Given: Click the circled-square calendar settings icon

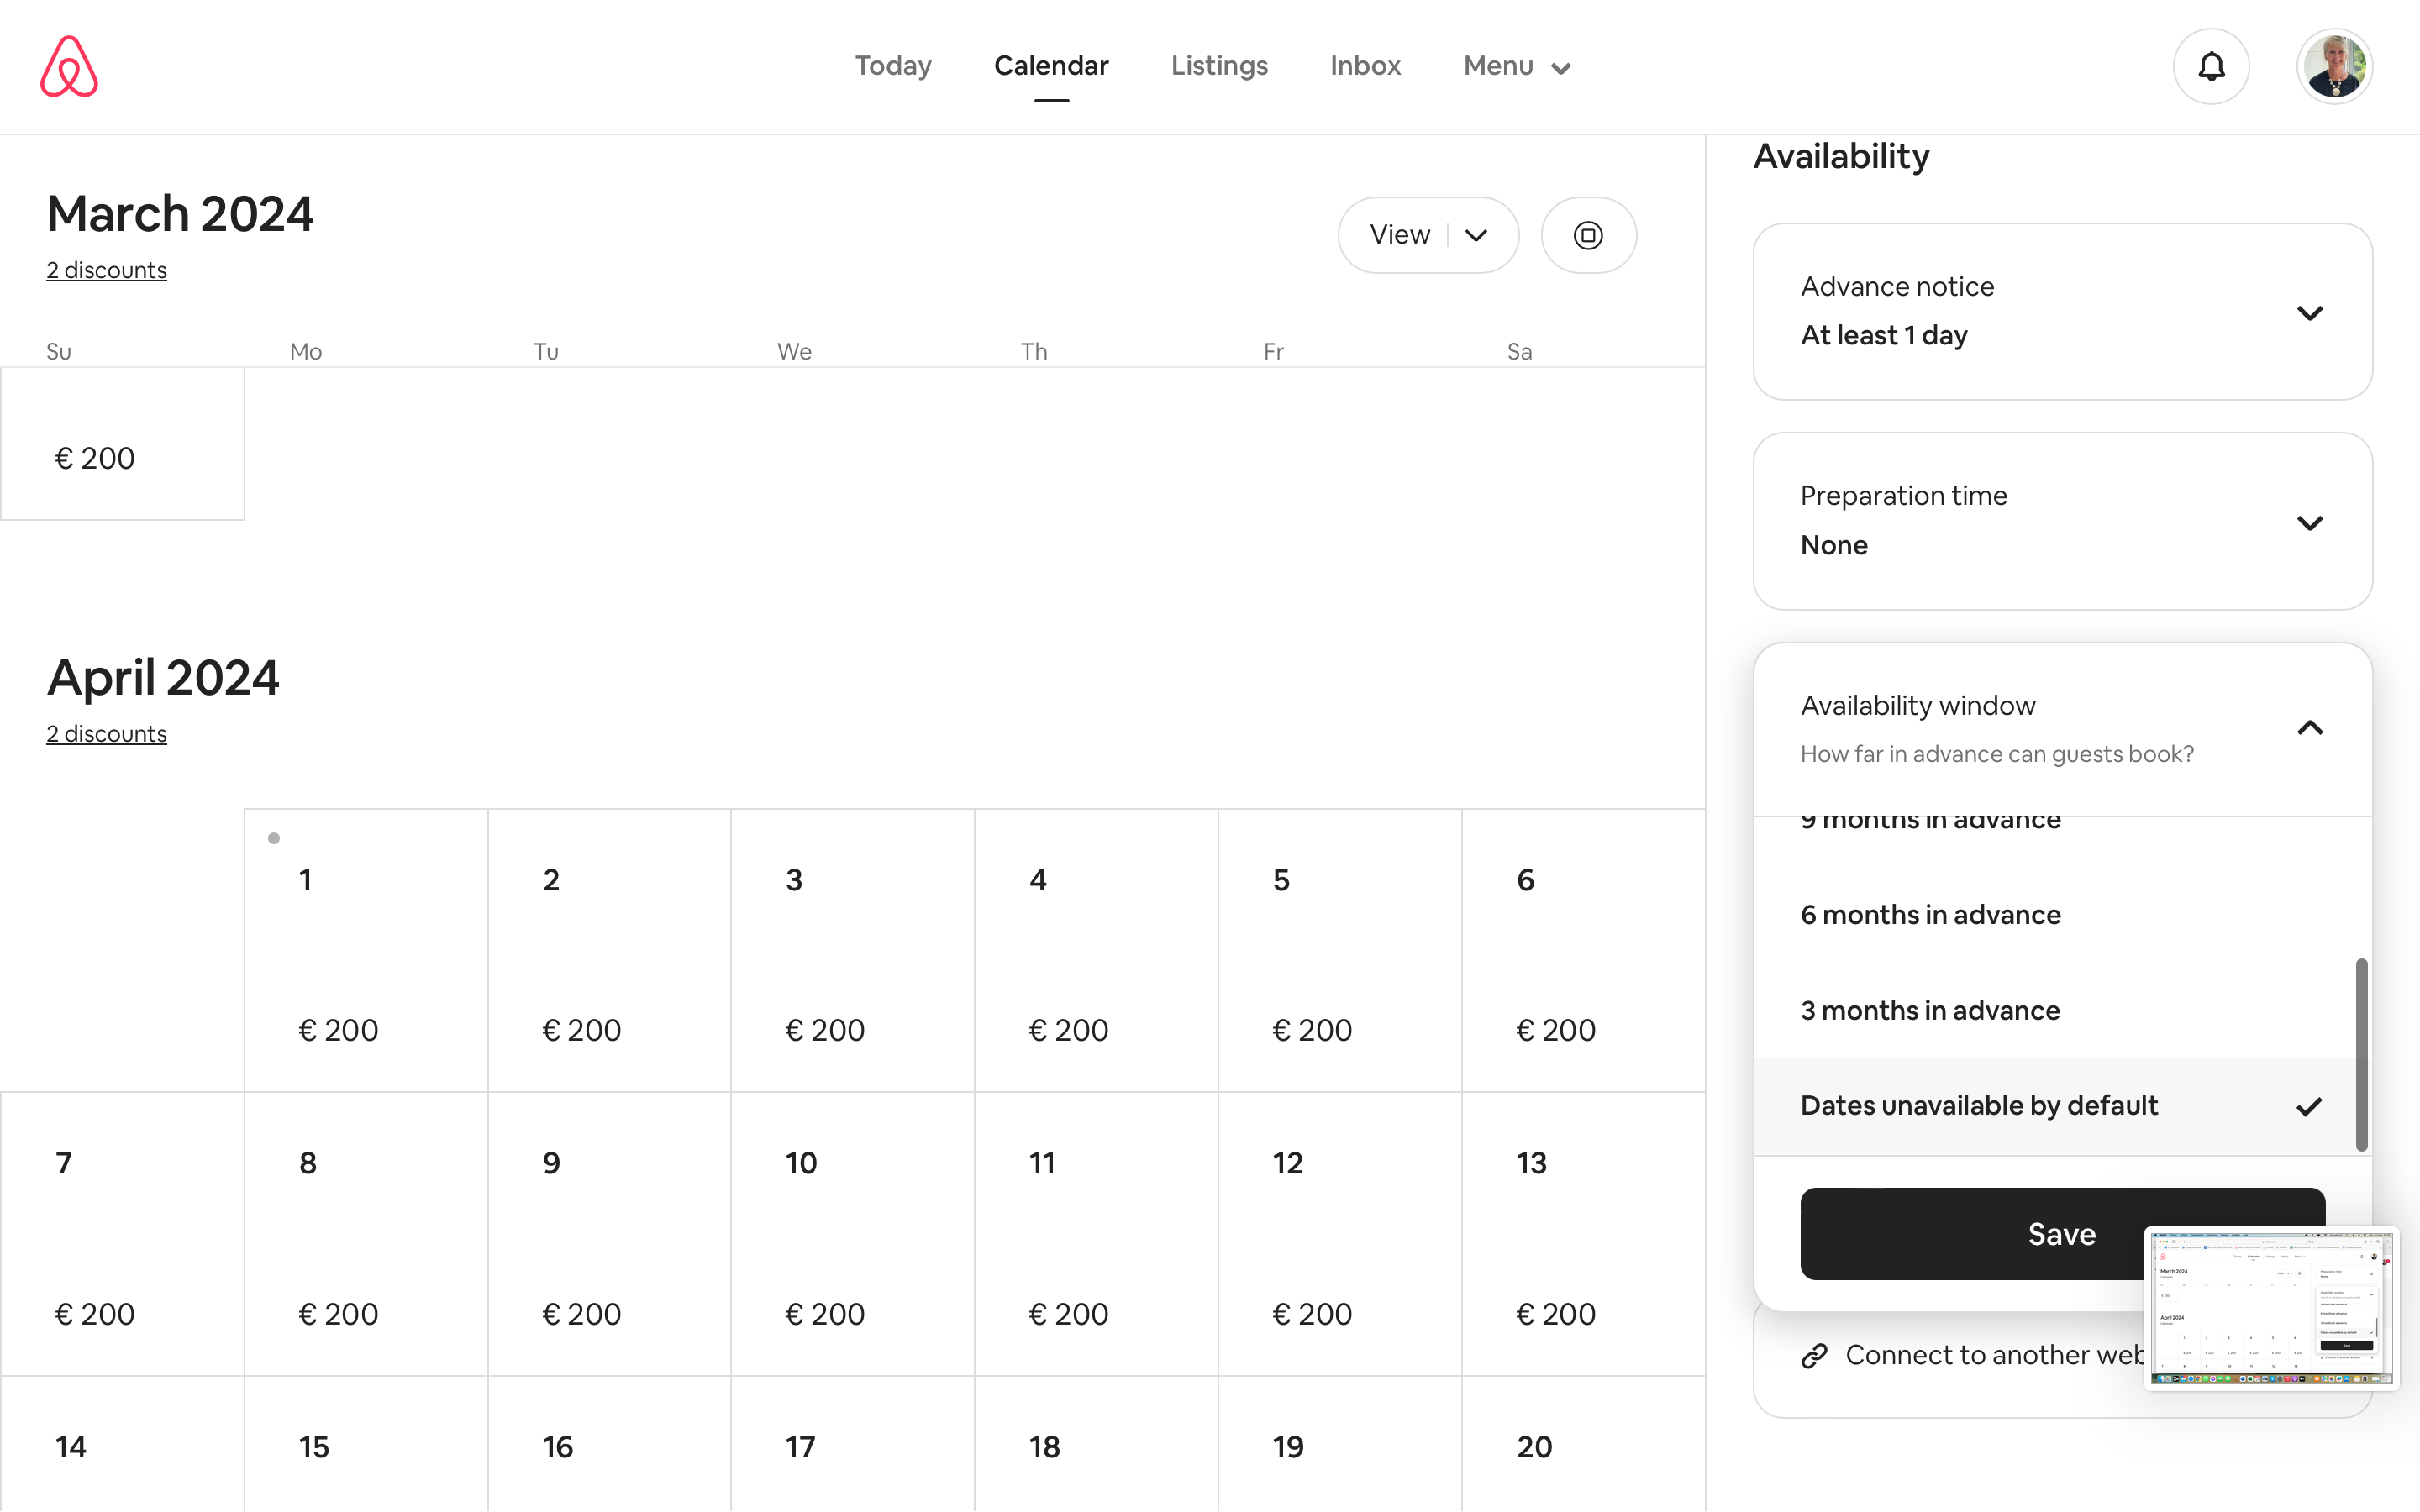Looking at the screenshot, I should click(1588, 234).
